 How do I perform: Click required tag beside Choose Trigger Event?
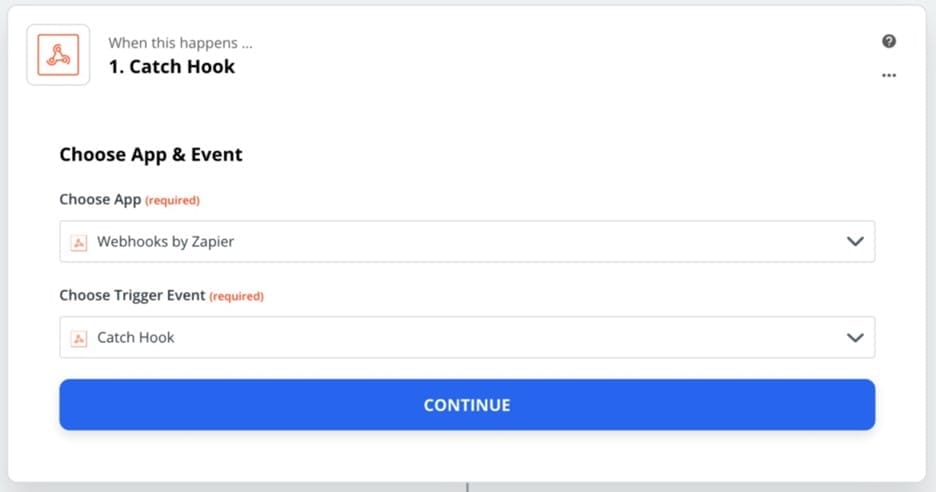[x=236, y=296]
